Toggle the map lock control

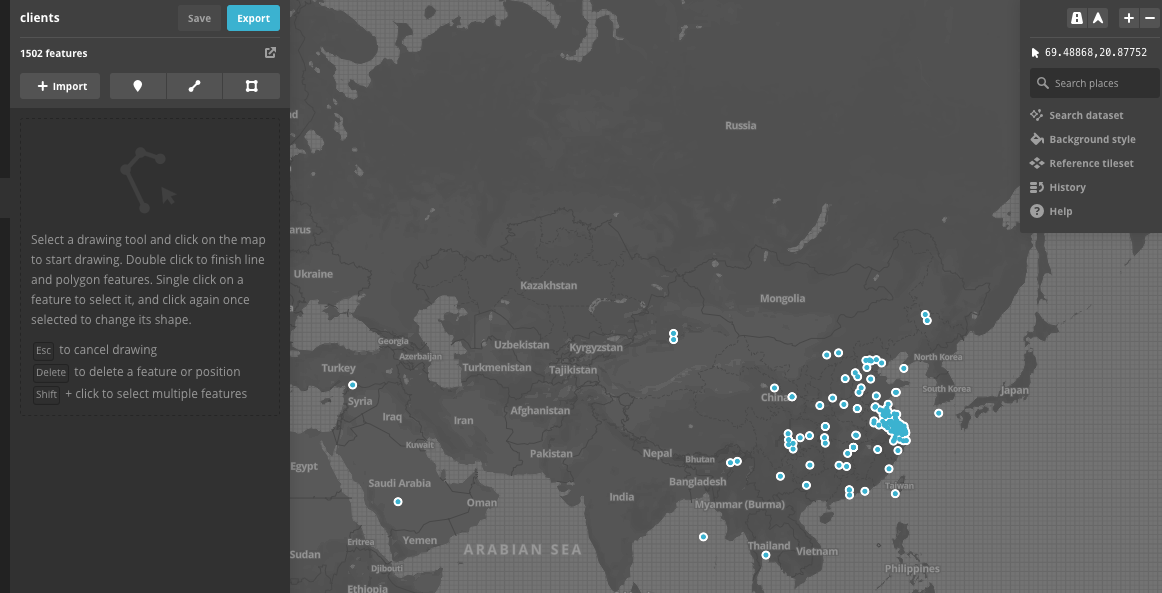click(1077, 17)
